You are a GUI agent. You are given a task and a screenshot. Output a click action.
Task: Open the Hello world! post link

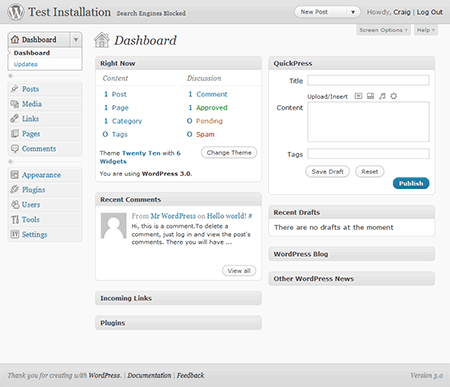[227, 216]
